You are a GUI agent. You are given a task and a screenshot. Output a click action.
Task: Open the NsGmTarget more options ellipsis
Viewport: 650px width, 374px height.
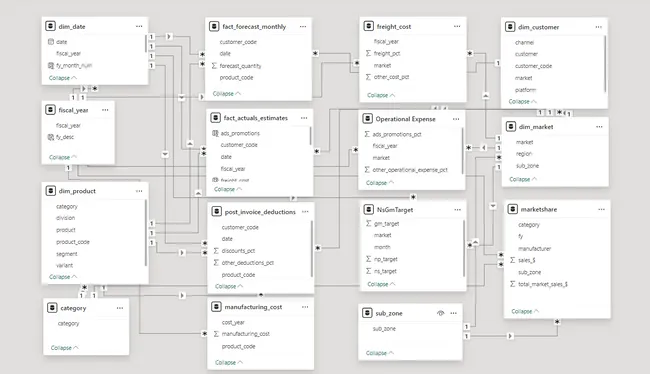(x=457, y=210)
